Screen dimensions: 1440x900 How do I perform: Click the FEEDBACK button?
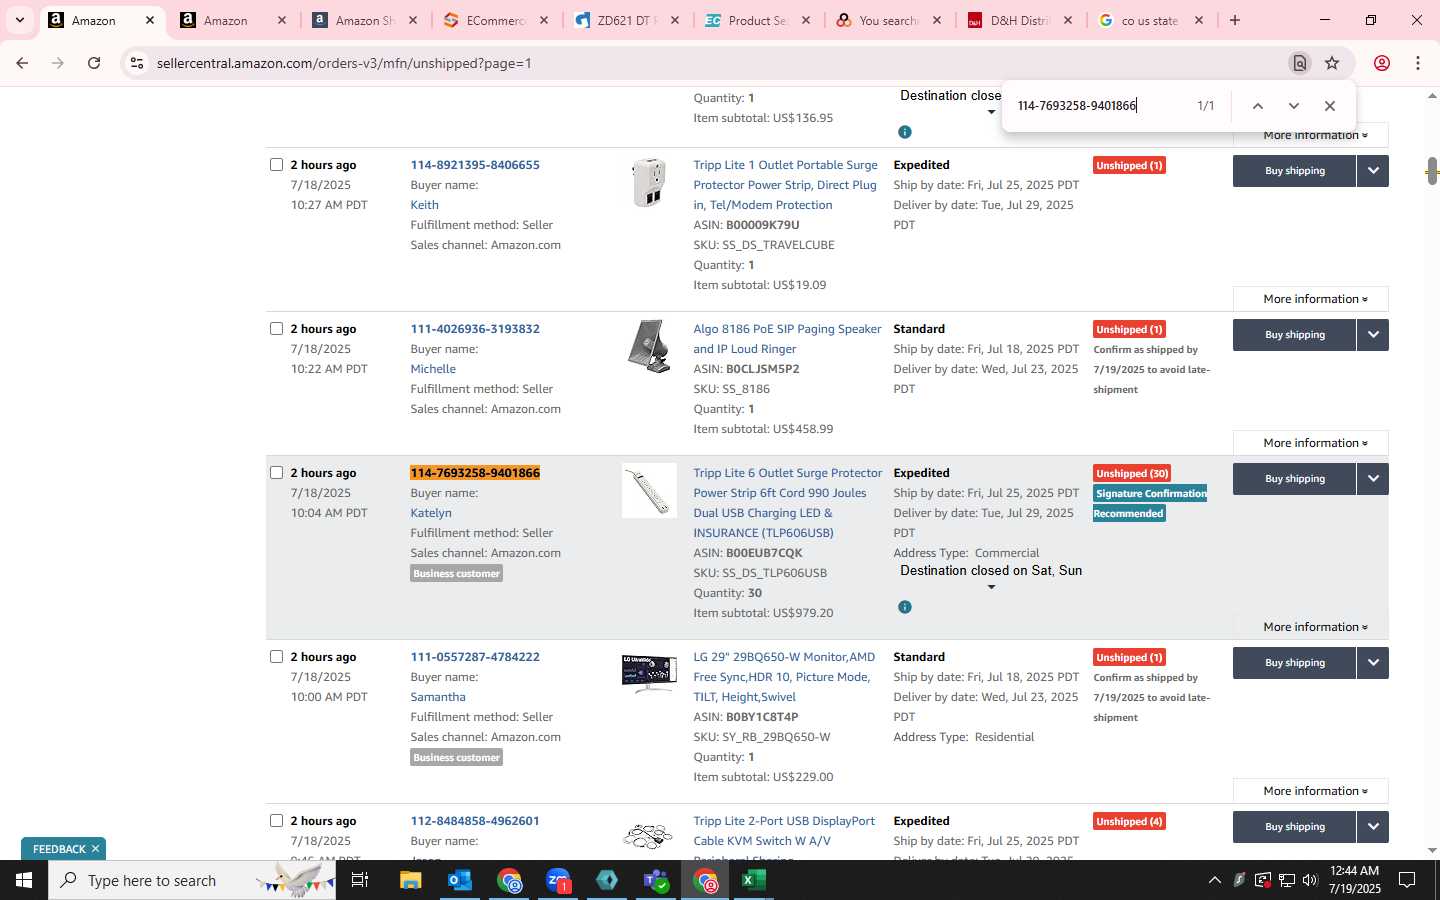(59, 849)
